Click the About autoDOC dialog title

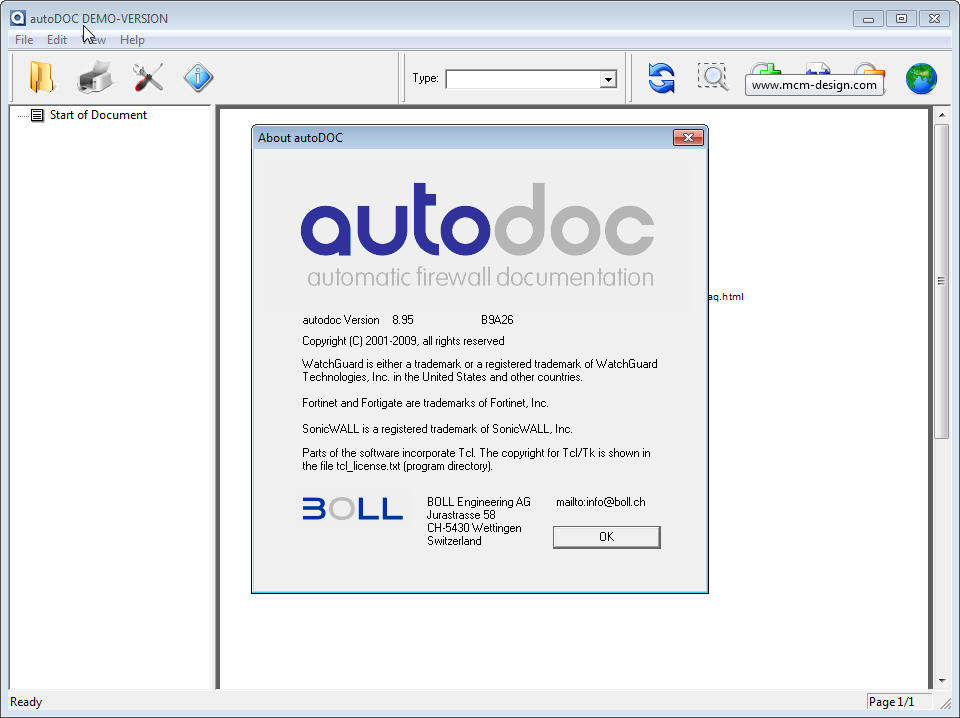pos(300,138)
